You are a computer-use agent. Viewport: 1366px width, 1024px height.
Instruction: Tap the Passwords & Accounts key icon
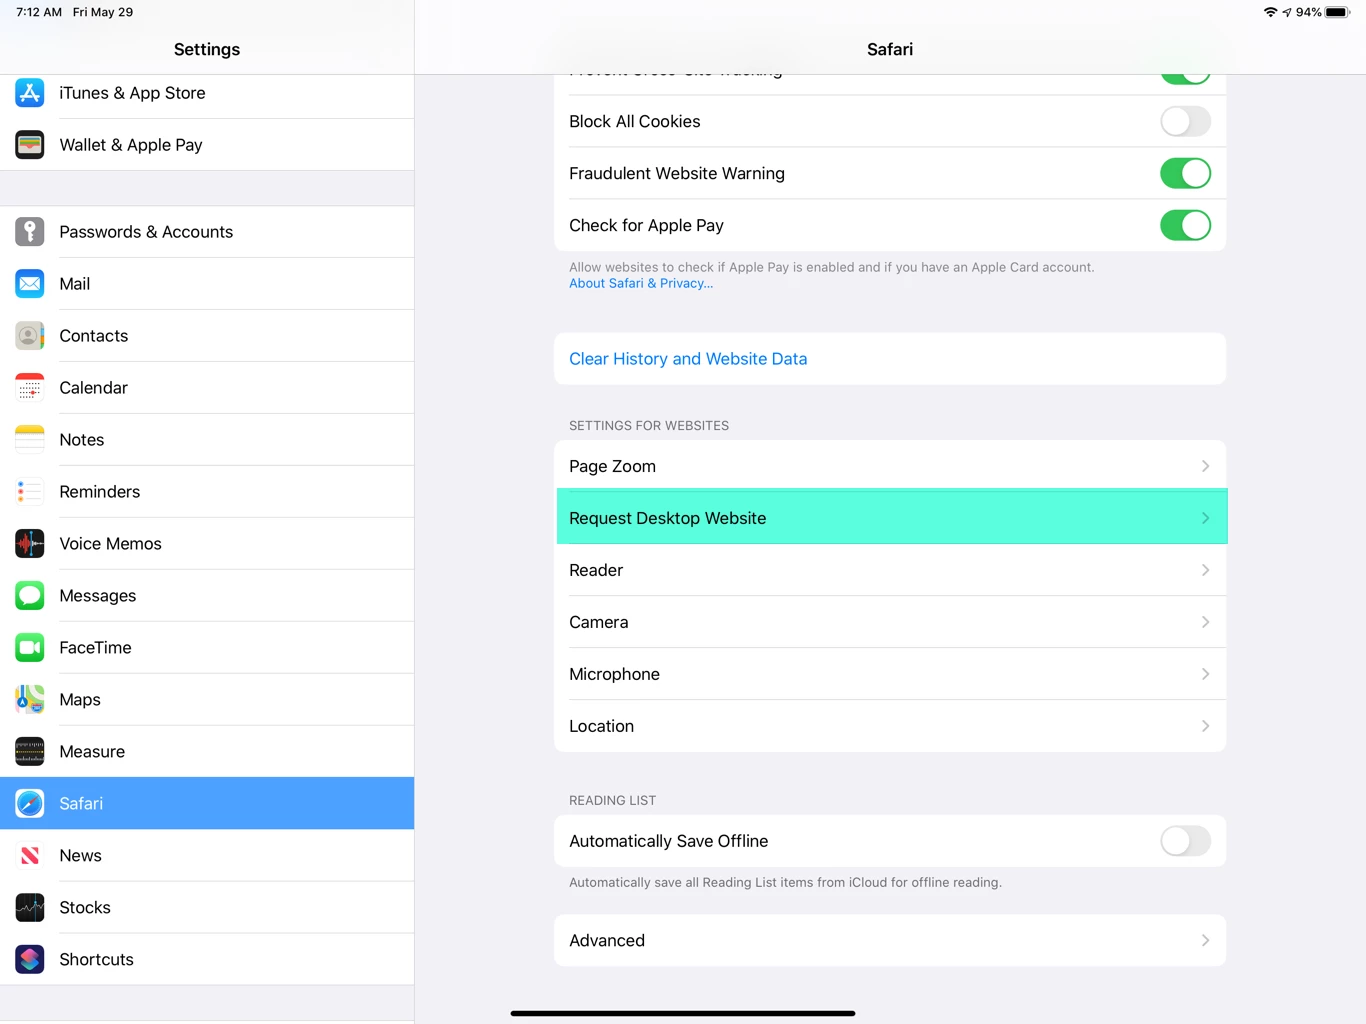[x=30, y=232]
